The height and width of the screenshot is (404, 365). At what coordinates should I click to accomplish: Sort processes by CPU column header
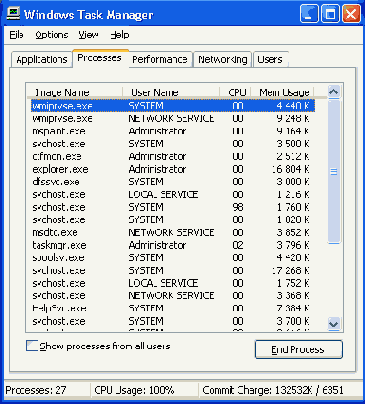click(236, 92)
